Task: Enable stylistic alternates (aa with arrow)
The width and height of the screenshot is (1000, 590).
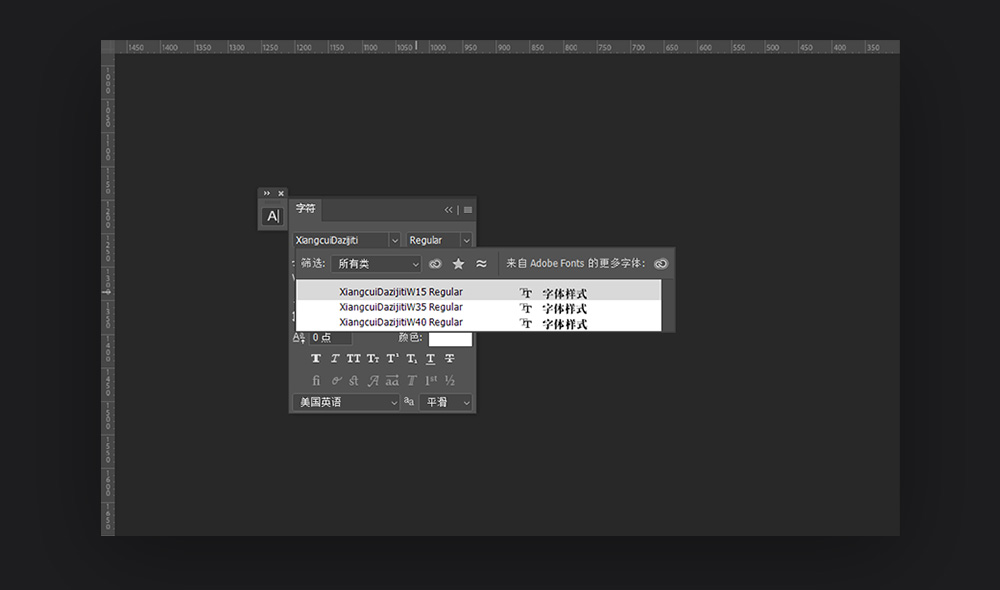Action: [392, 381]
